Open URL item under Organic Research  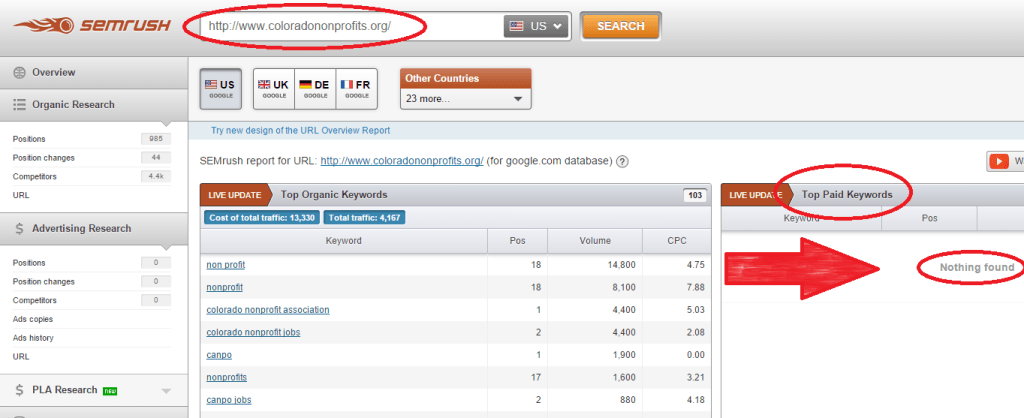(21, 195)
